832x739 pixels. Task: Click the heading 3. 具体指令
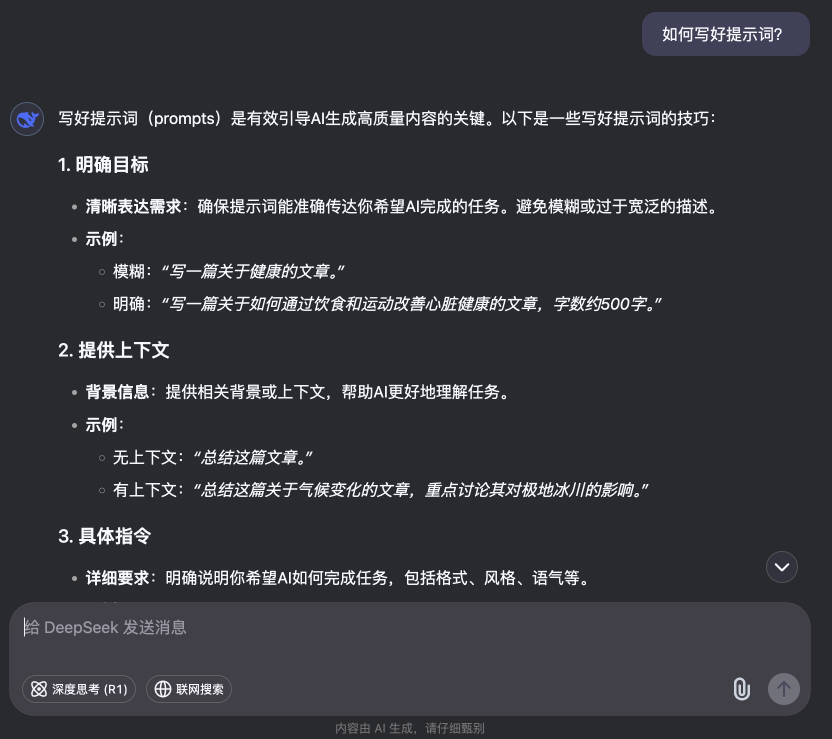(105, 536)
